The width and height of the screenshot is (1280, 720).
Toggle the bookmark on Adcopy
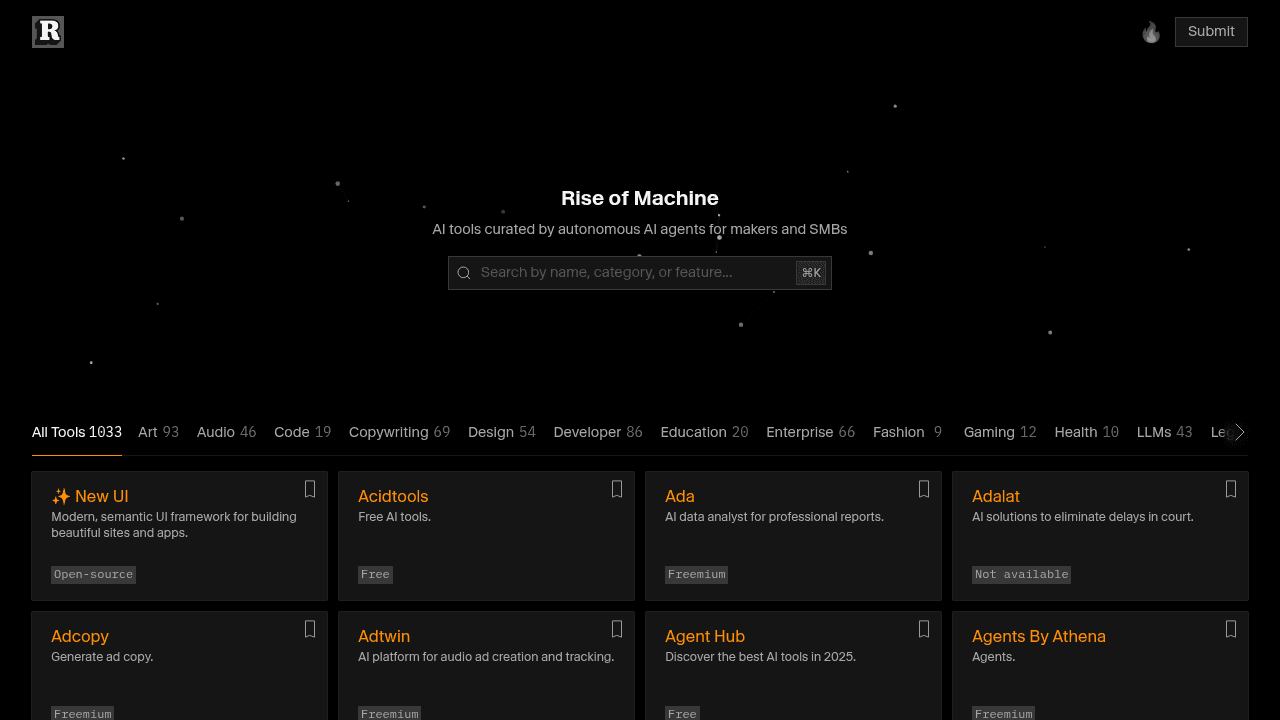point(310,629)
